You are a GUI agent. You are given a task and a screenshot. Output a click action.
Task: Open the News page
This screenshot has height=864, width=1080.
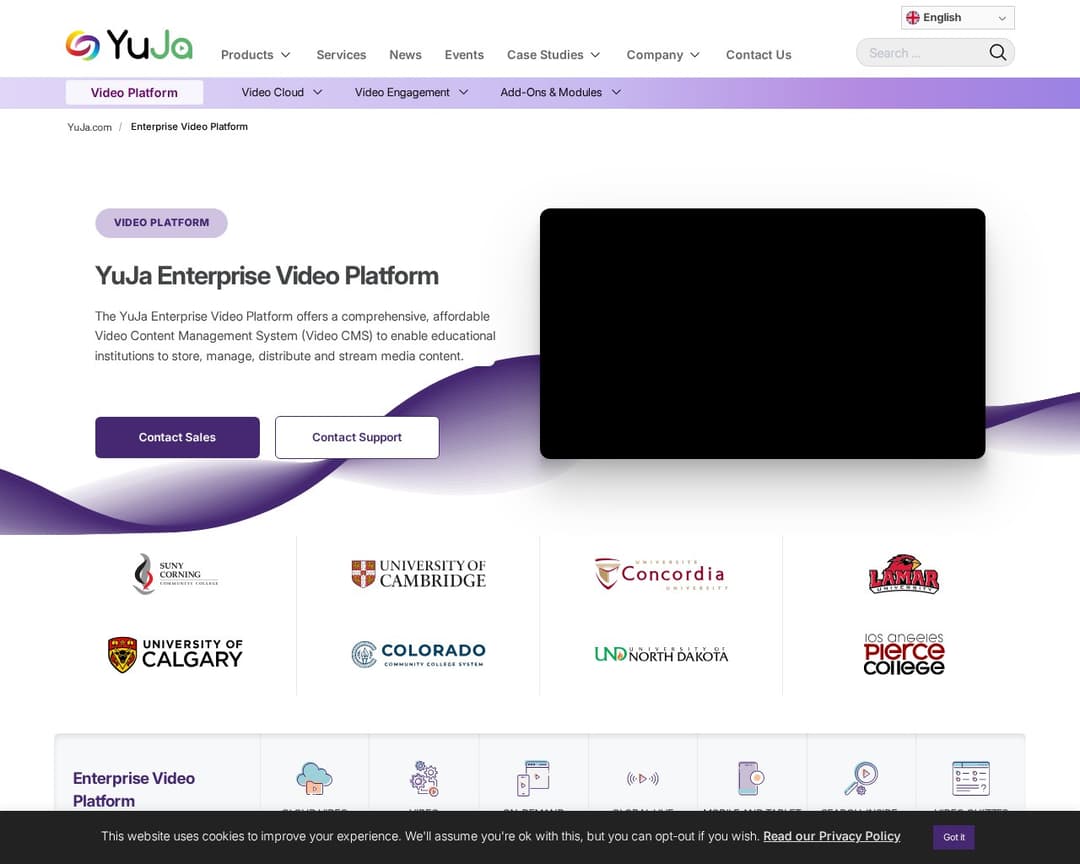(405, 54)
